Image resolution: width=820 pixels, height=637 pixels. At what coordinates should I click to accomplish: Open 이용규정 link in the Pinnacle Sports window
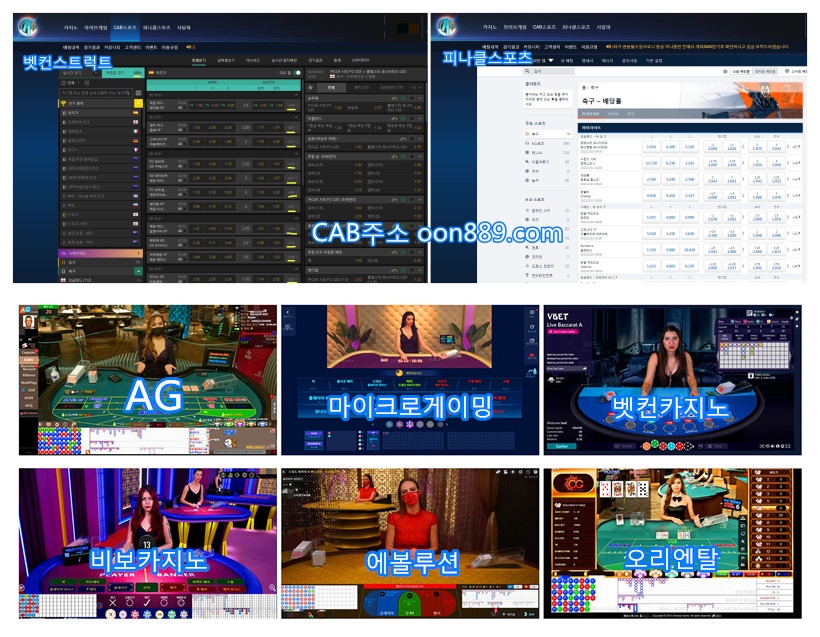(589, 47)
